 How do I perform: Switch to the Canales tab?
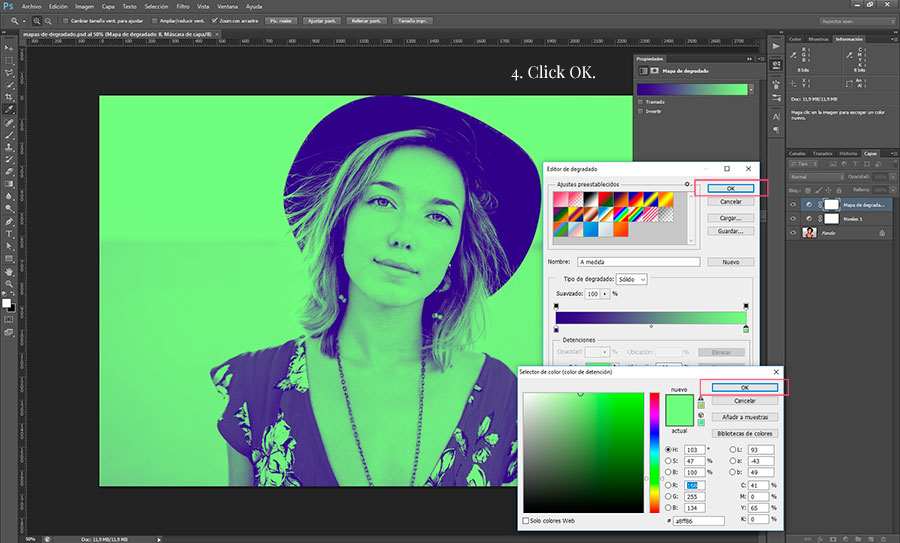(797, 153)
